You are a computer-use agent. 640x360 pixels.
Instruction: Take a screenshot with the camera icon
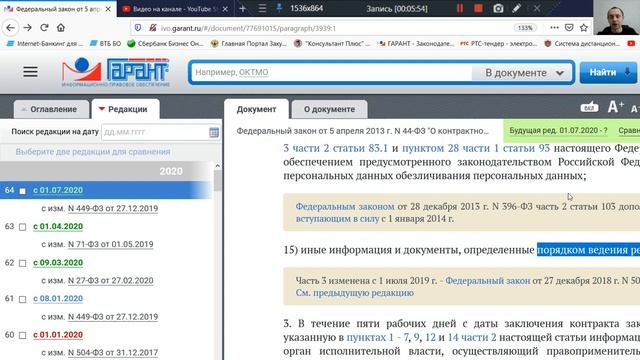[498, 8]
